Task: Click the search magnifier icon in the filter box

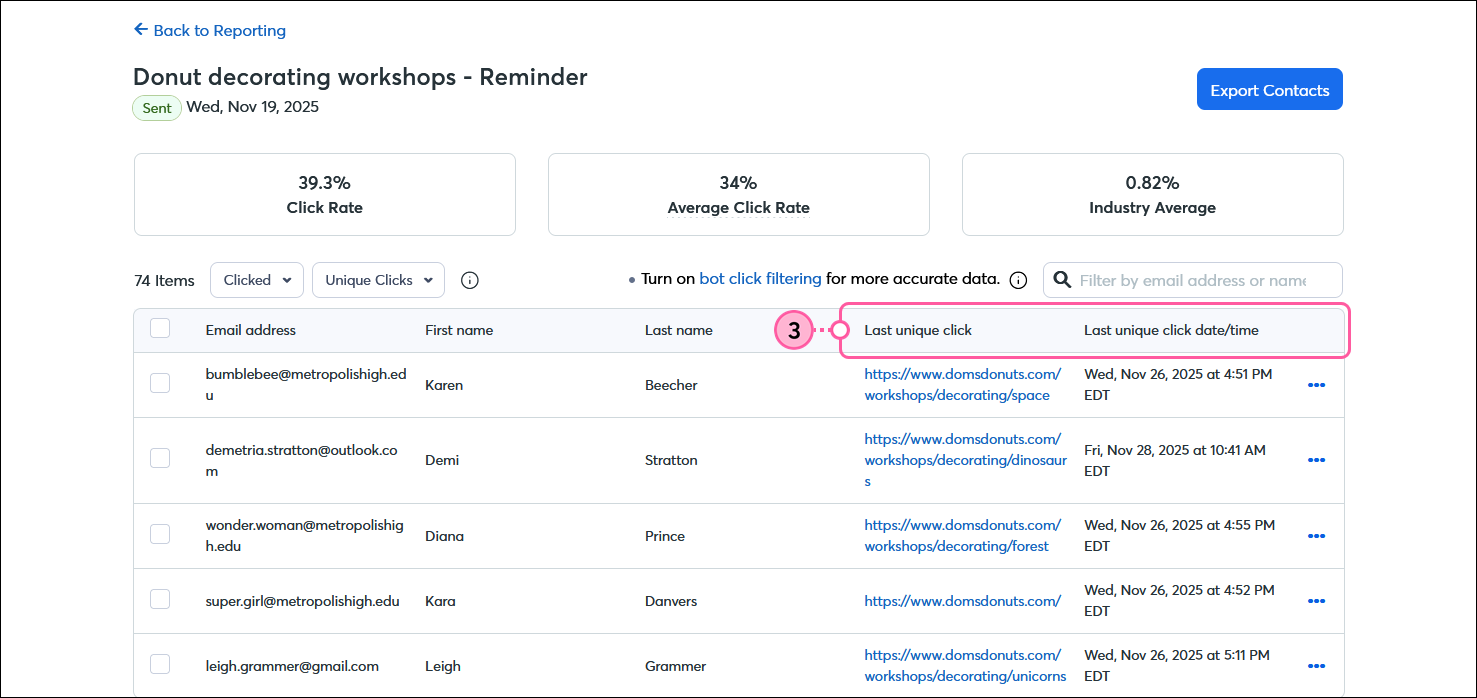Action: click(1062, 280)
